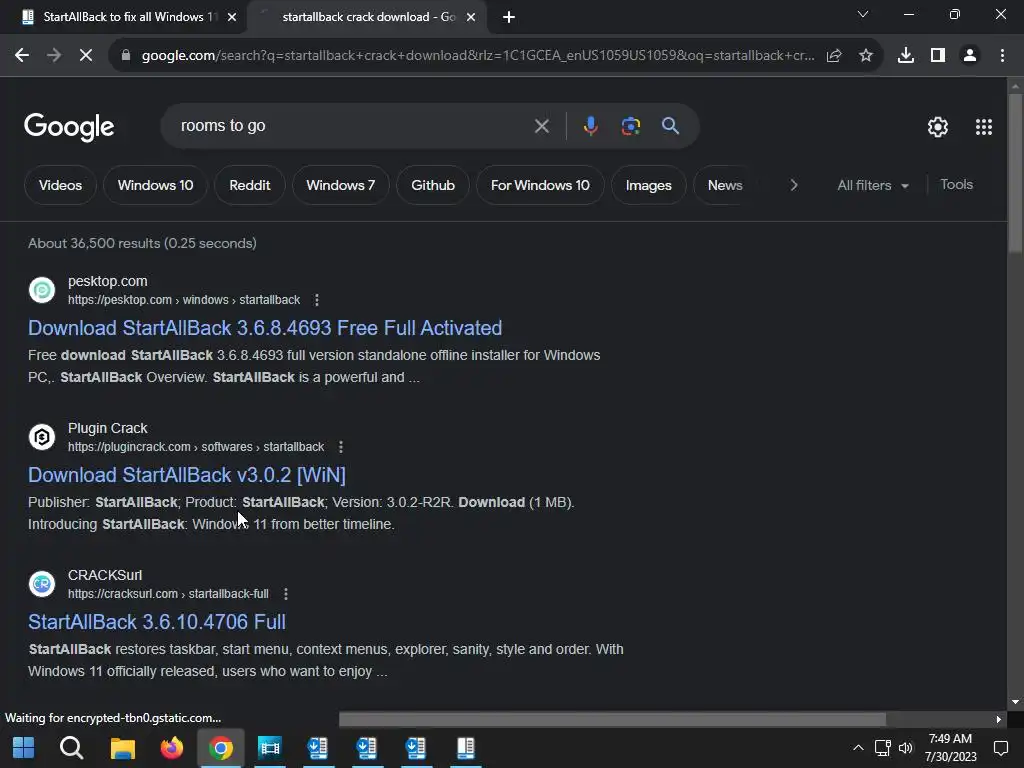1024x768 pixels.
Task: Filter results by Images
Action: click(648, 185)
